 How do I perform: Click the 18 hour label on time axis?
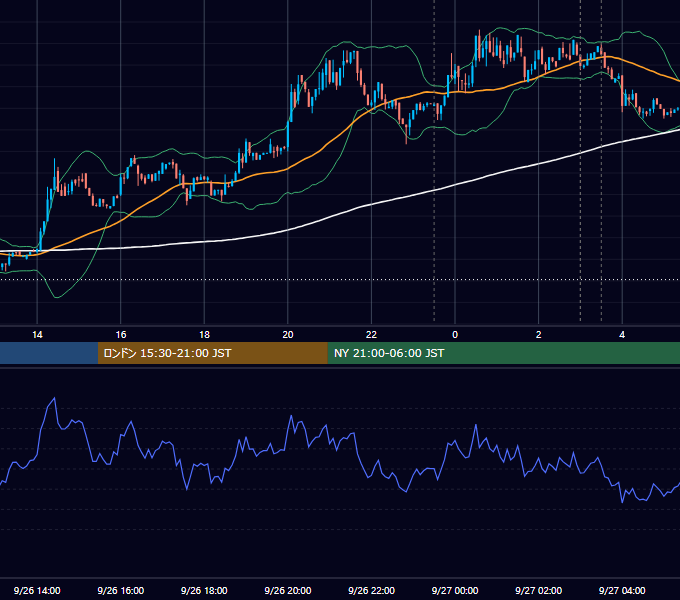[204, 335]
